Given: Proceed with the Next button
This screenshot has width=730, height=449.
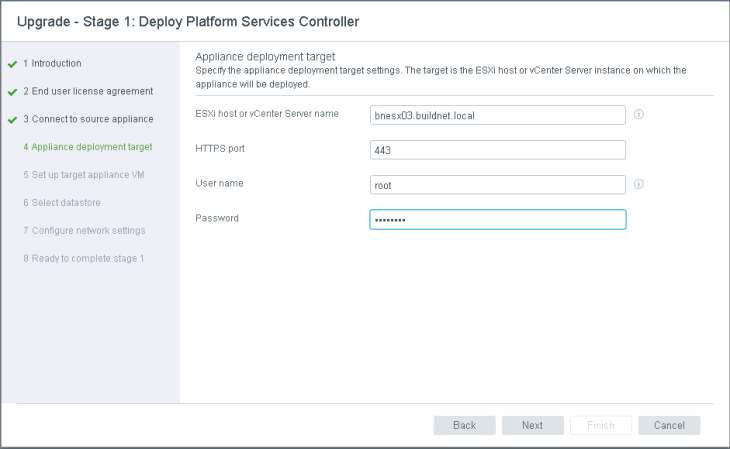Looking at the screenshot, I should click(x=532, y=425).
